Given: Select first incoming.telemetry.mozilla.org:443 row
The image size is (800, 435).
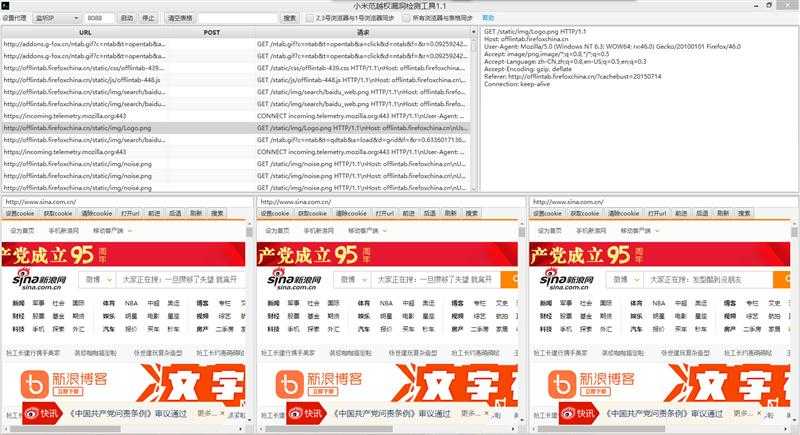Looking at the screenshot, I should point(236,116).
